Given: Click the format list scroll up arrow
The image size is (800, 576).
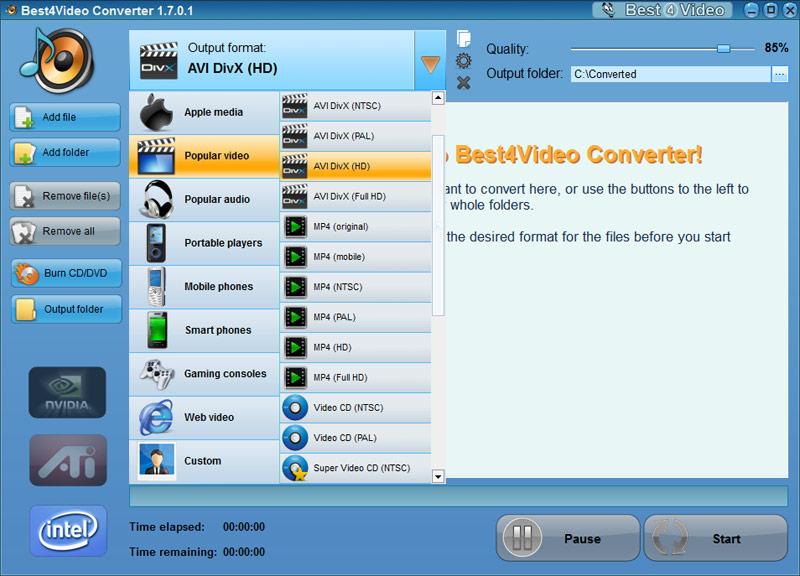Looking at the screenshot, I should pos(438,98).
